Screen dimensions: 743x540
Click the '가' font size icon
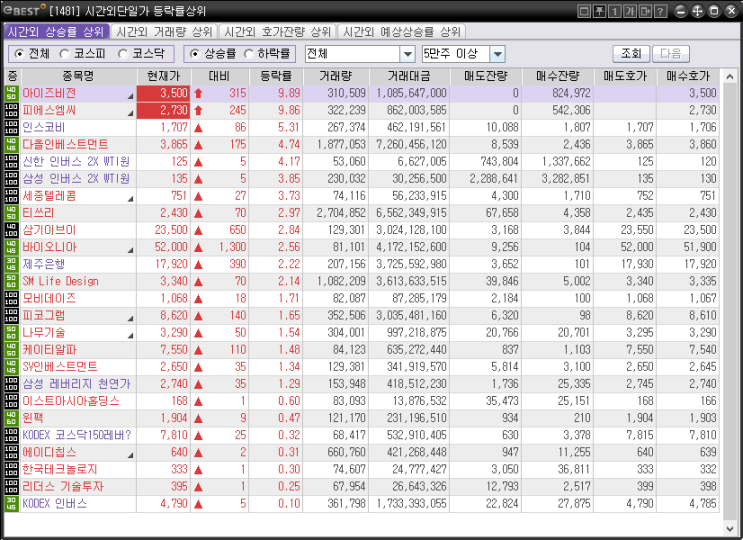coord(630,11)
